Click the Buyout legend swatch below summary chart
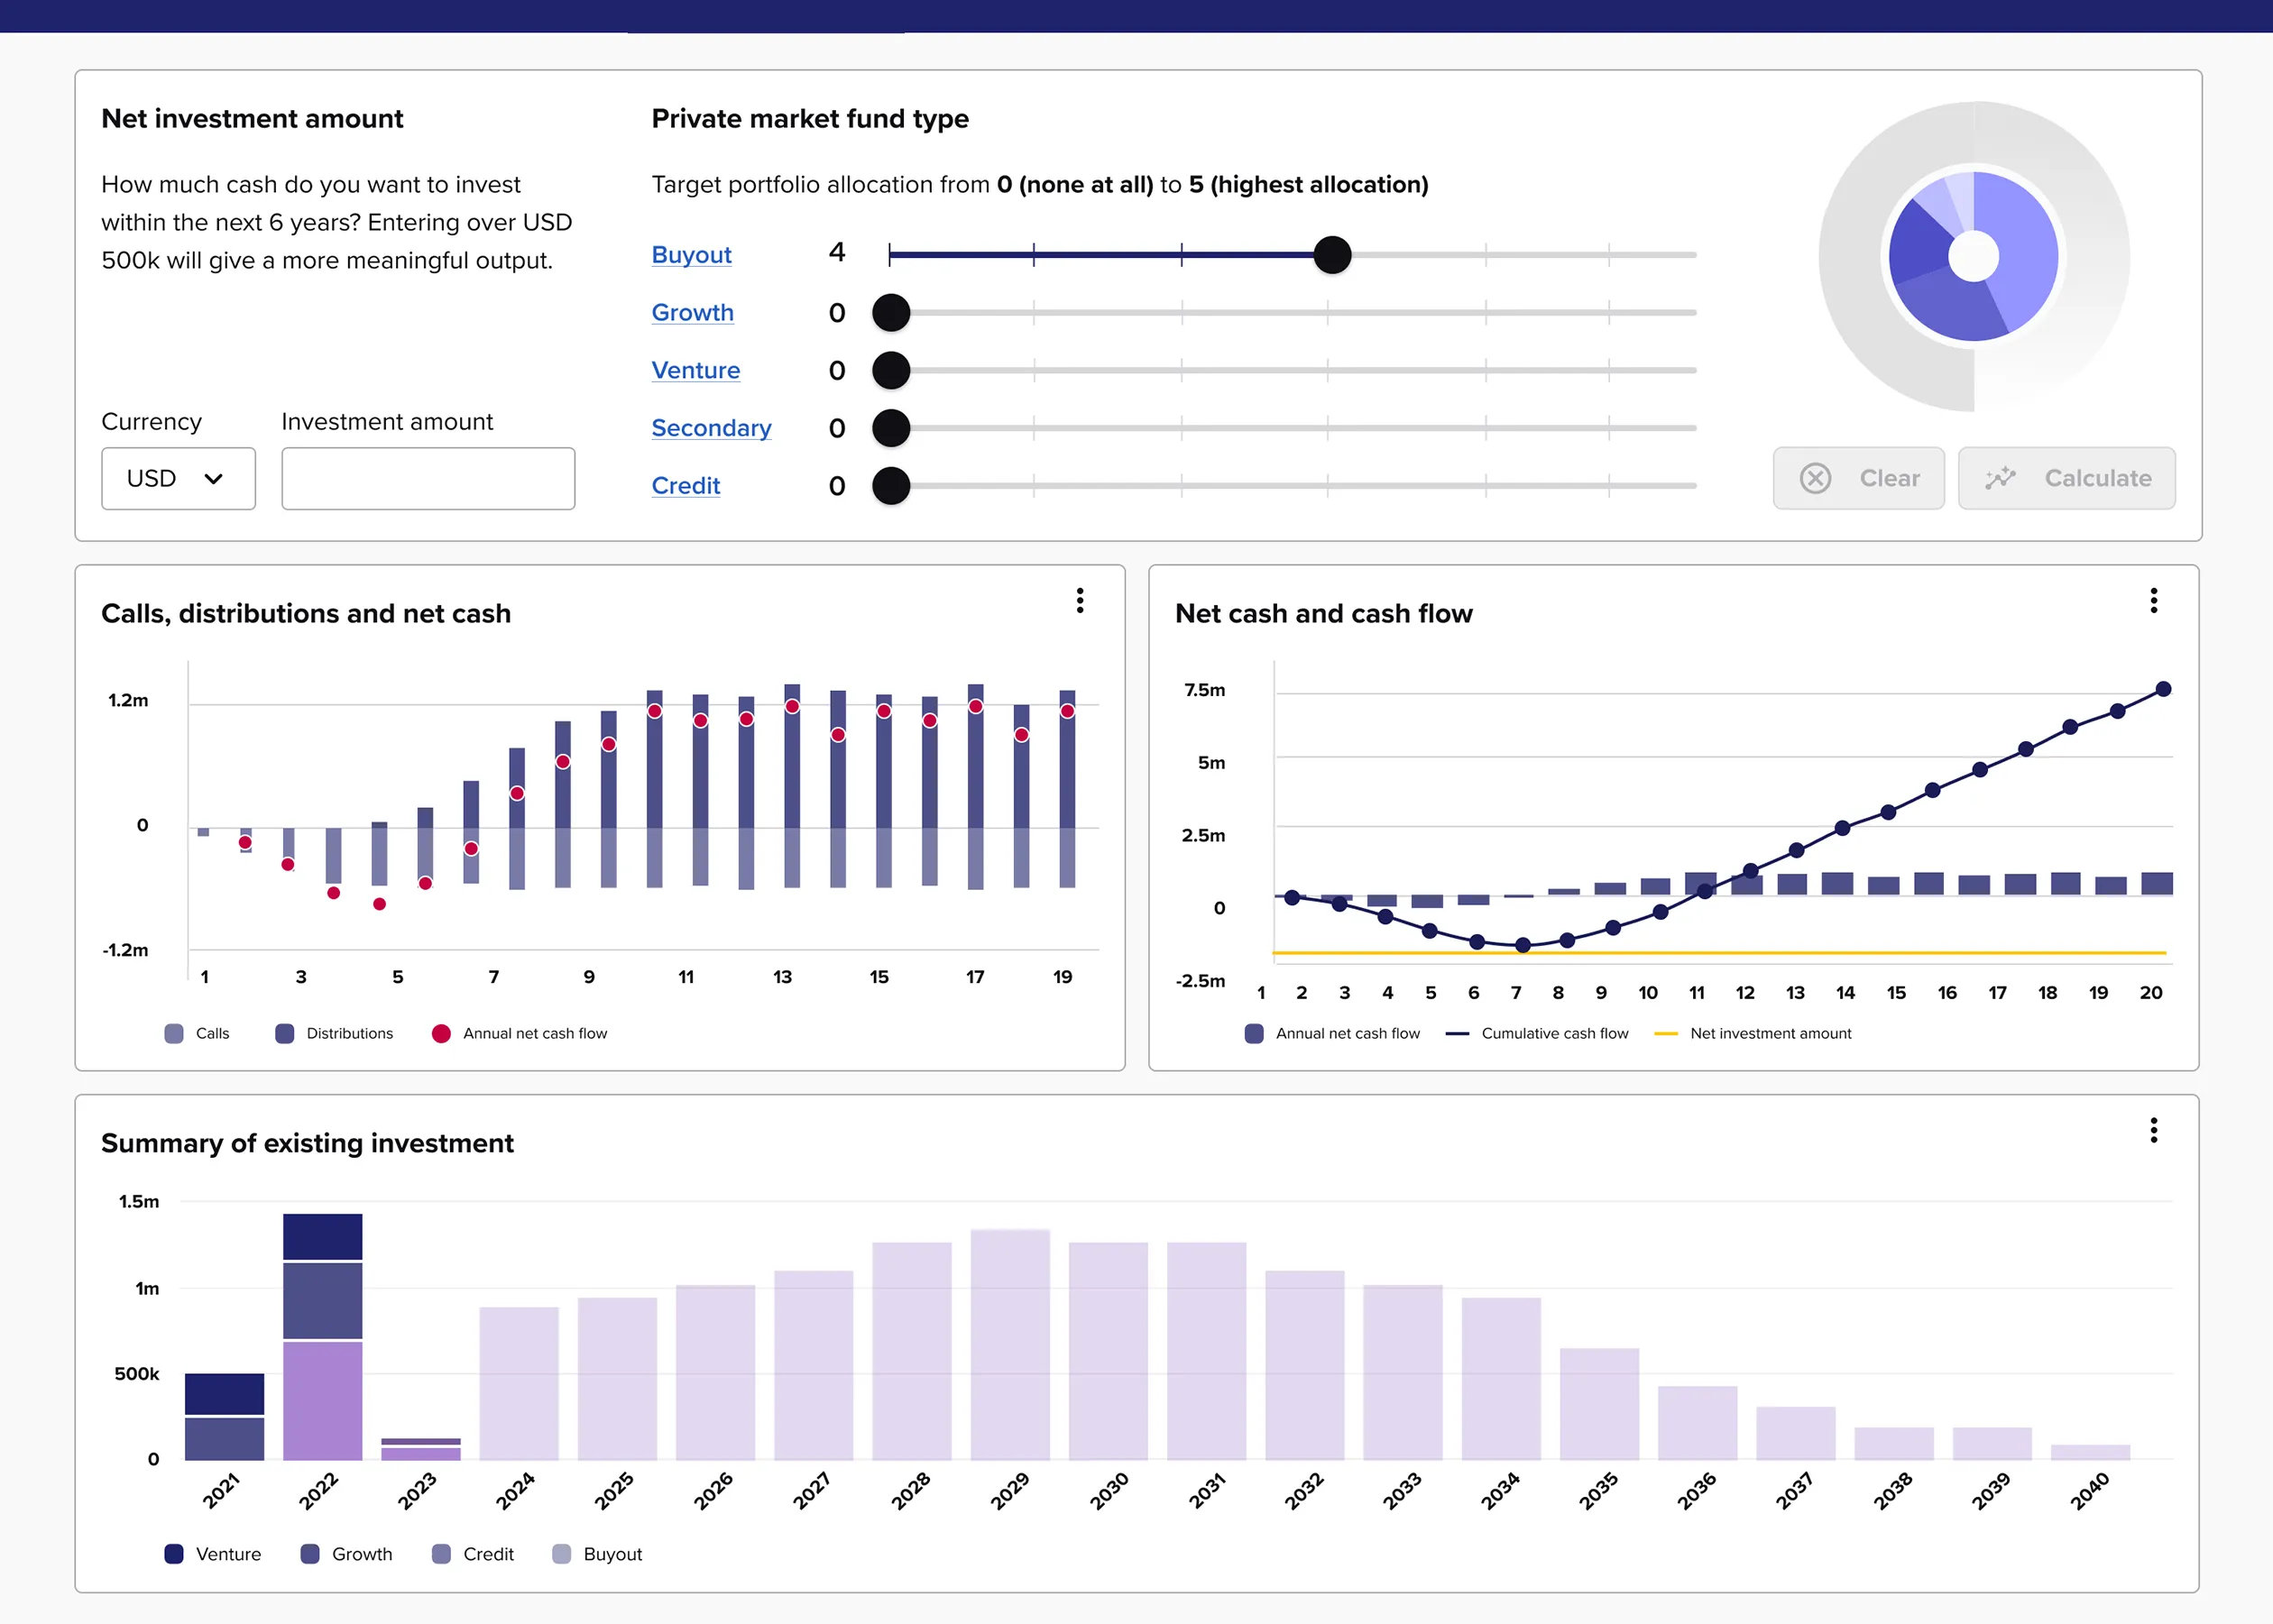The height and width of the screenshot is (1624, 2273). point(563,1554)
